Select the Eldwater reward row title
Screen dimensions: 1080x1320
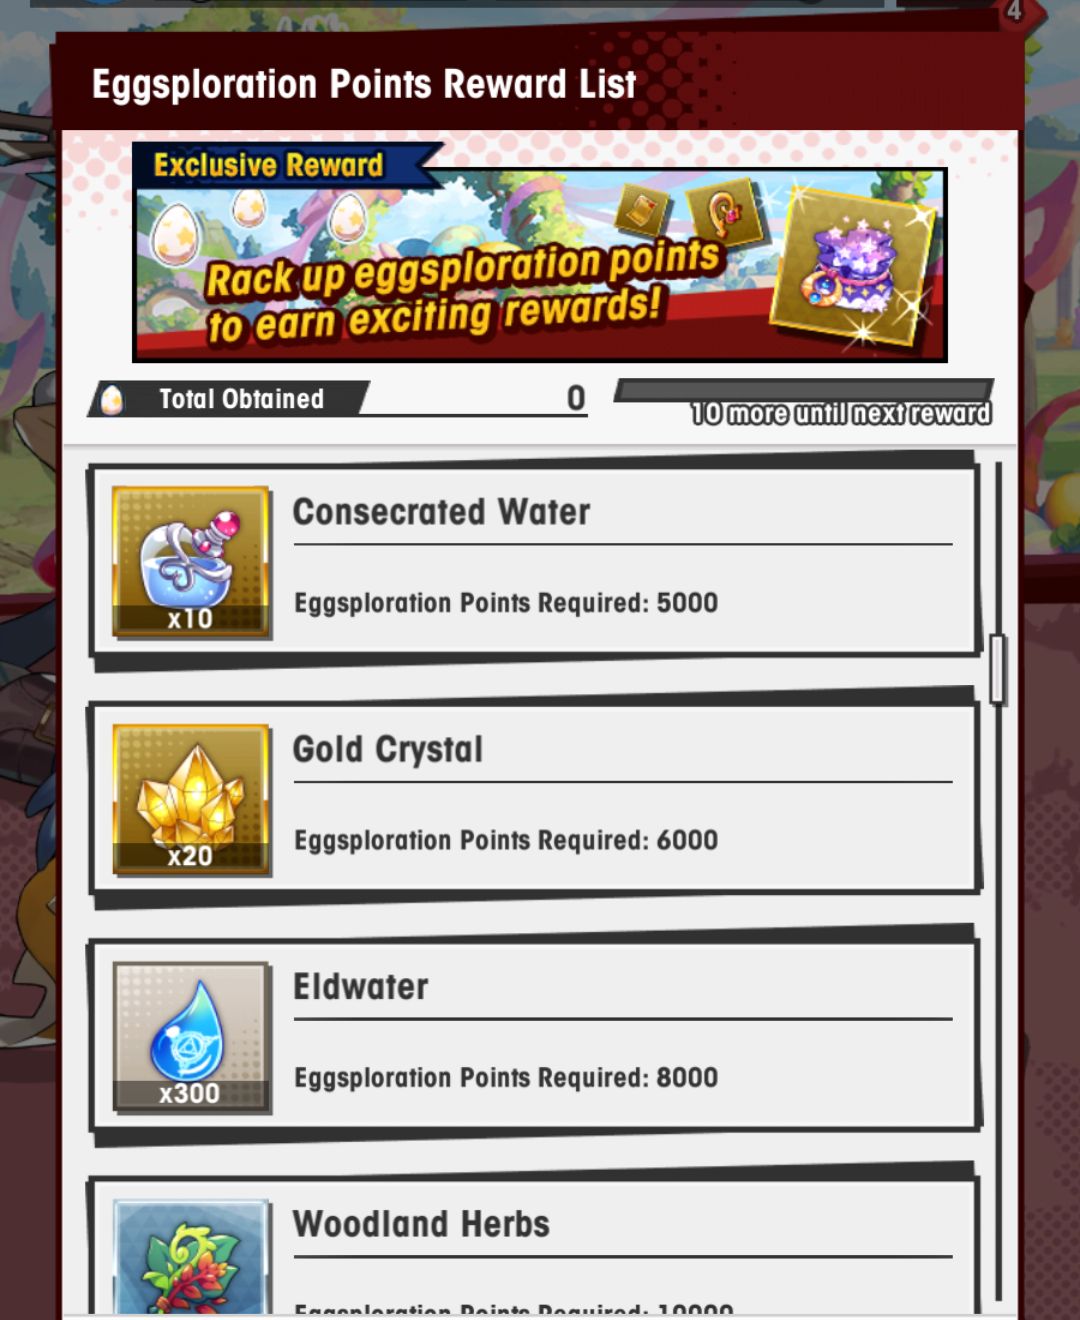pyautogui.click(x=360, y=987)
